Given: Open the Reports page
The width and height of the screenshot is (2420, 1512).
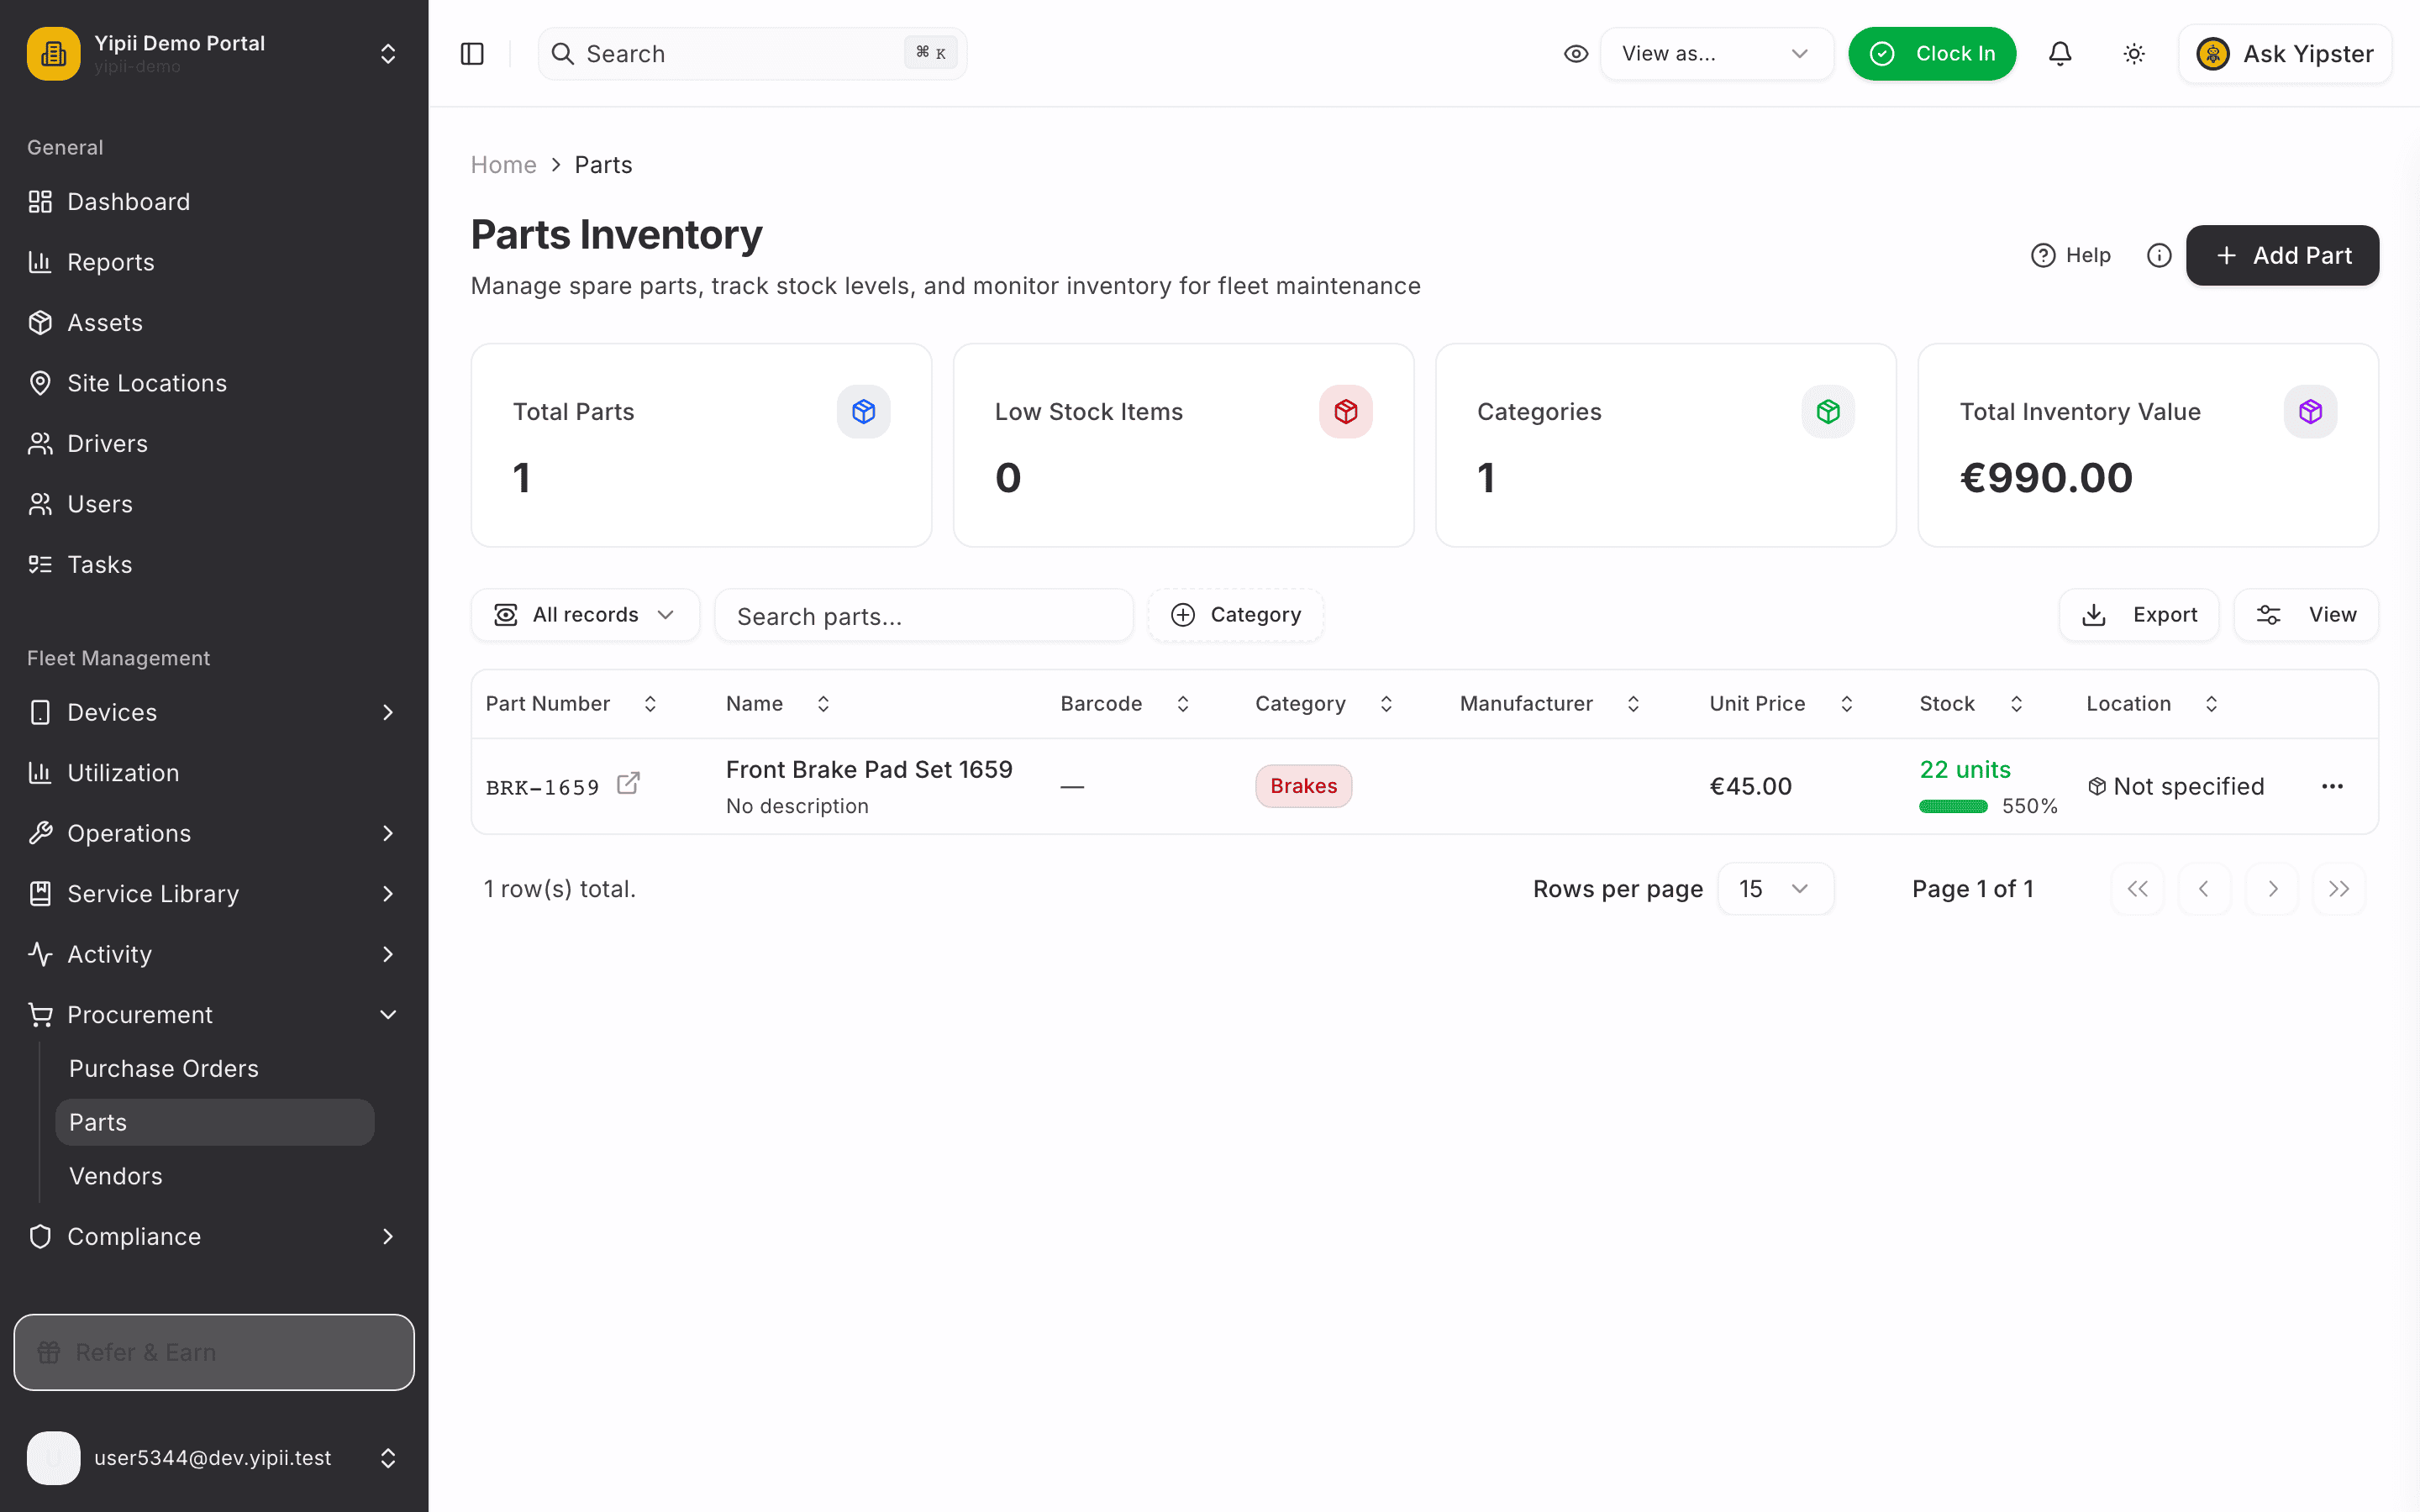Looking at the screenshot, I should point(214,262).
